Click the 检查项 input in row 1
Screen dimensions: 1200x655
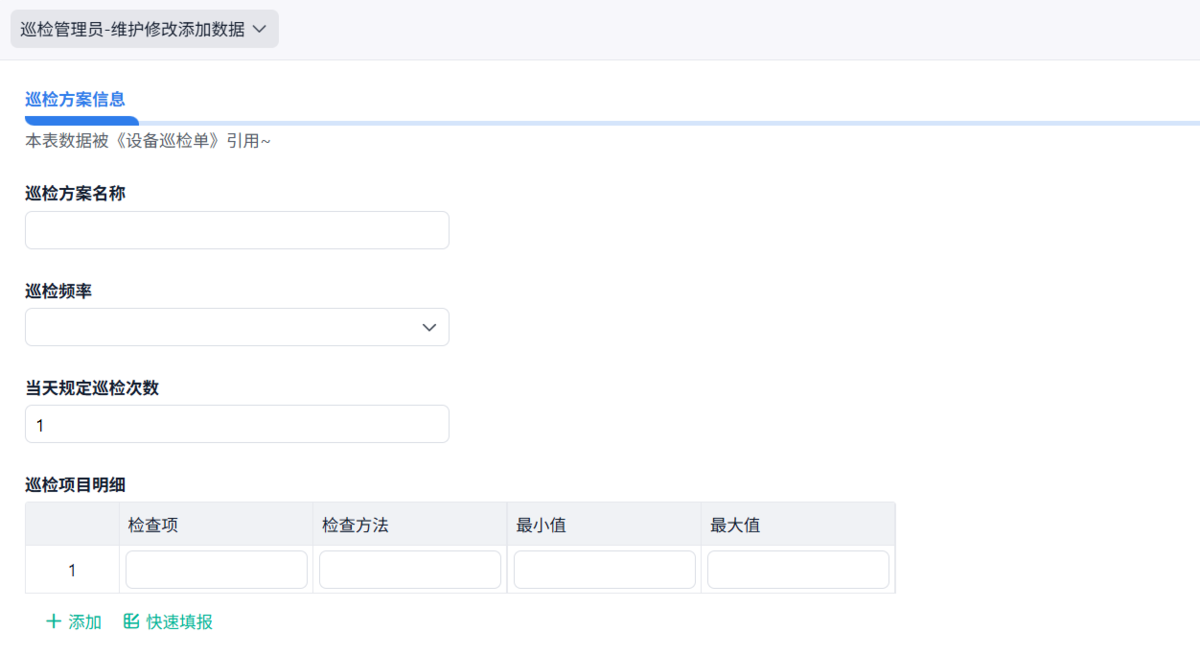pyautogui.click(x=216, y=570)
